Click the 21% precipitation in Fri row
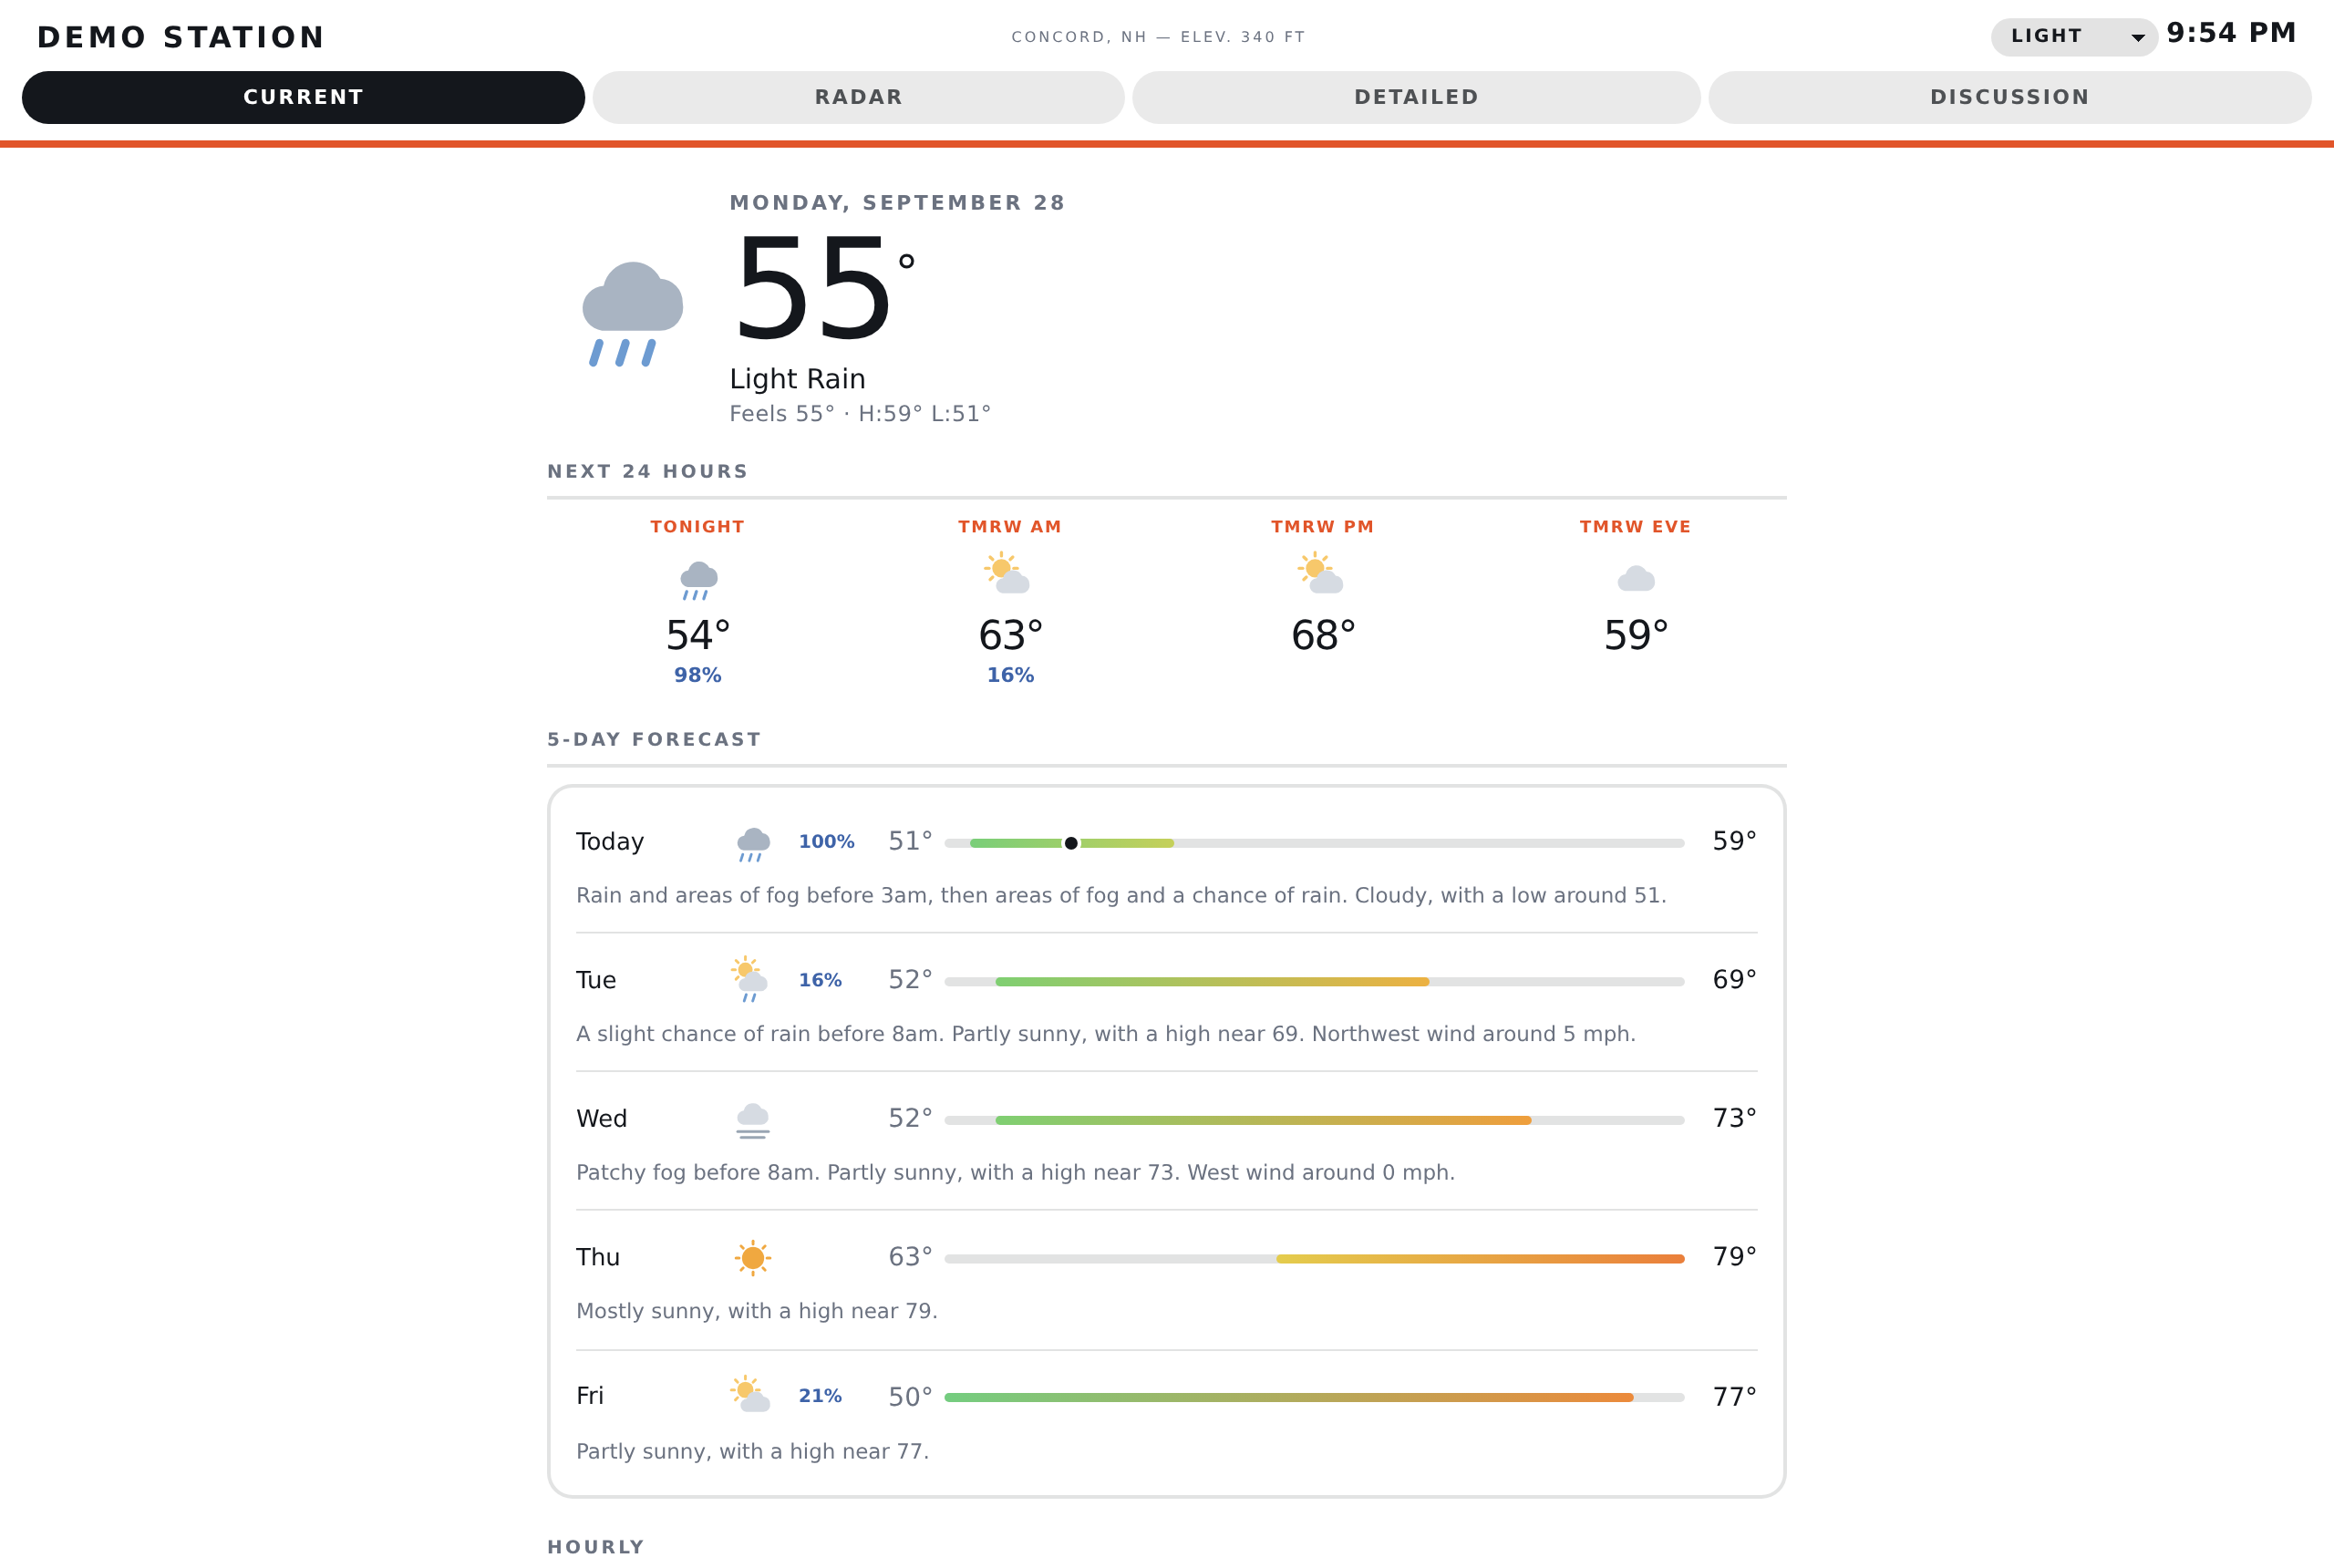2334x1568 pixels. [x=820, y=1396]
